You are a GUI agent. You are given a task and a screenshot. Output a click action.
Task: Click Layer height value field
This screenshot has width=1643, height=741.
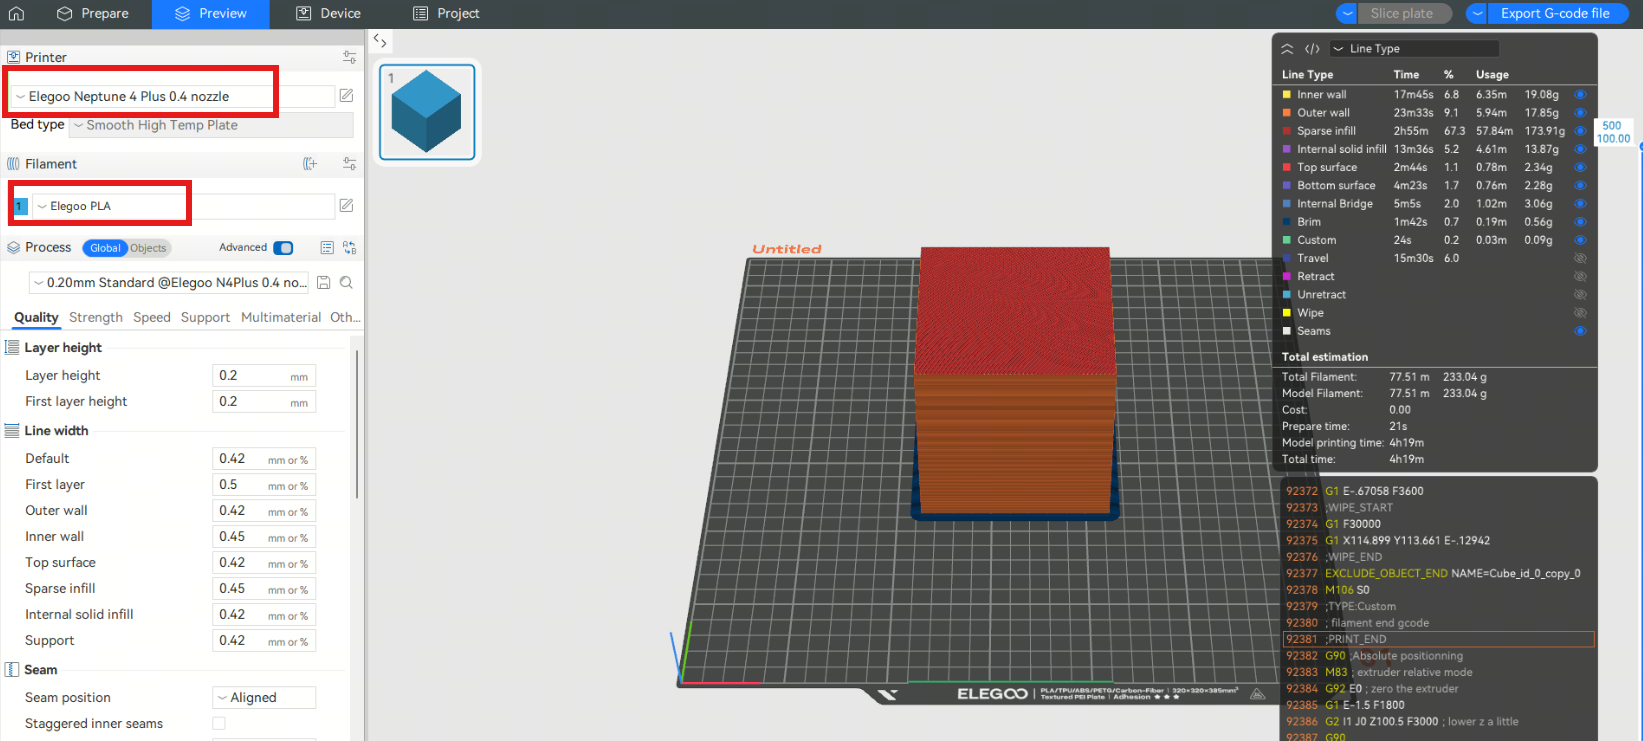[x=264, y=375]
